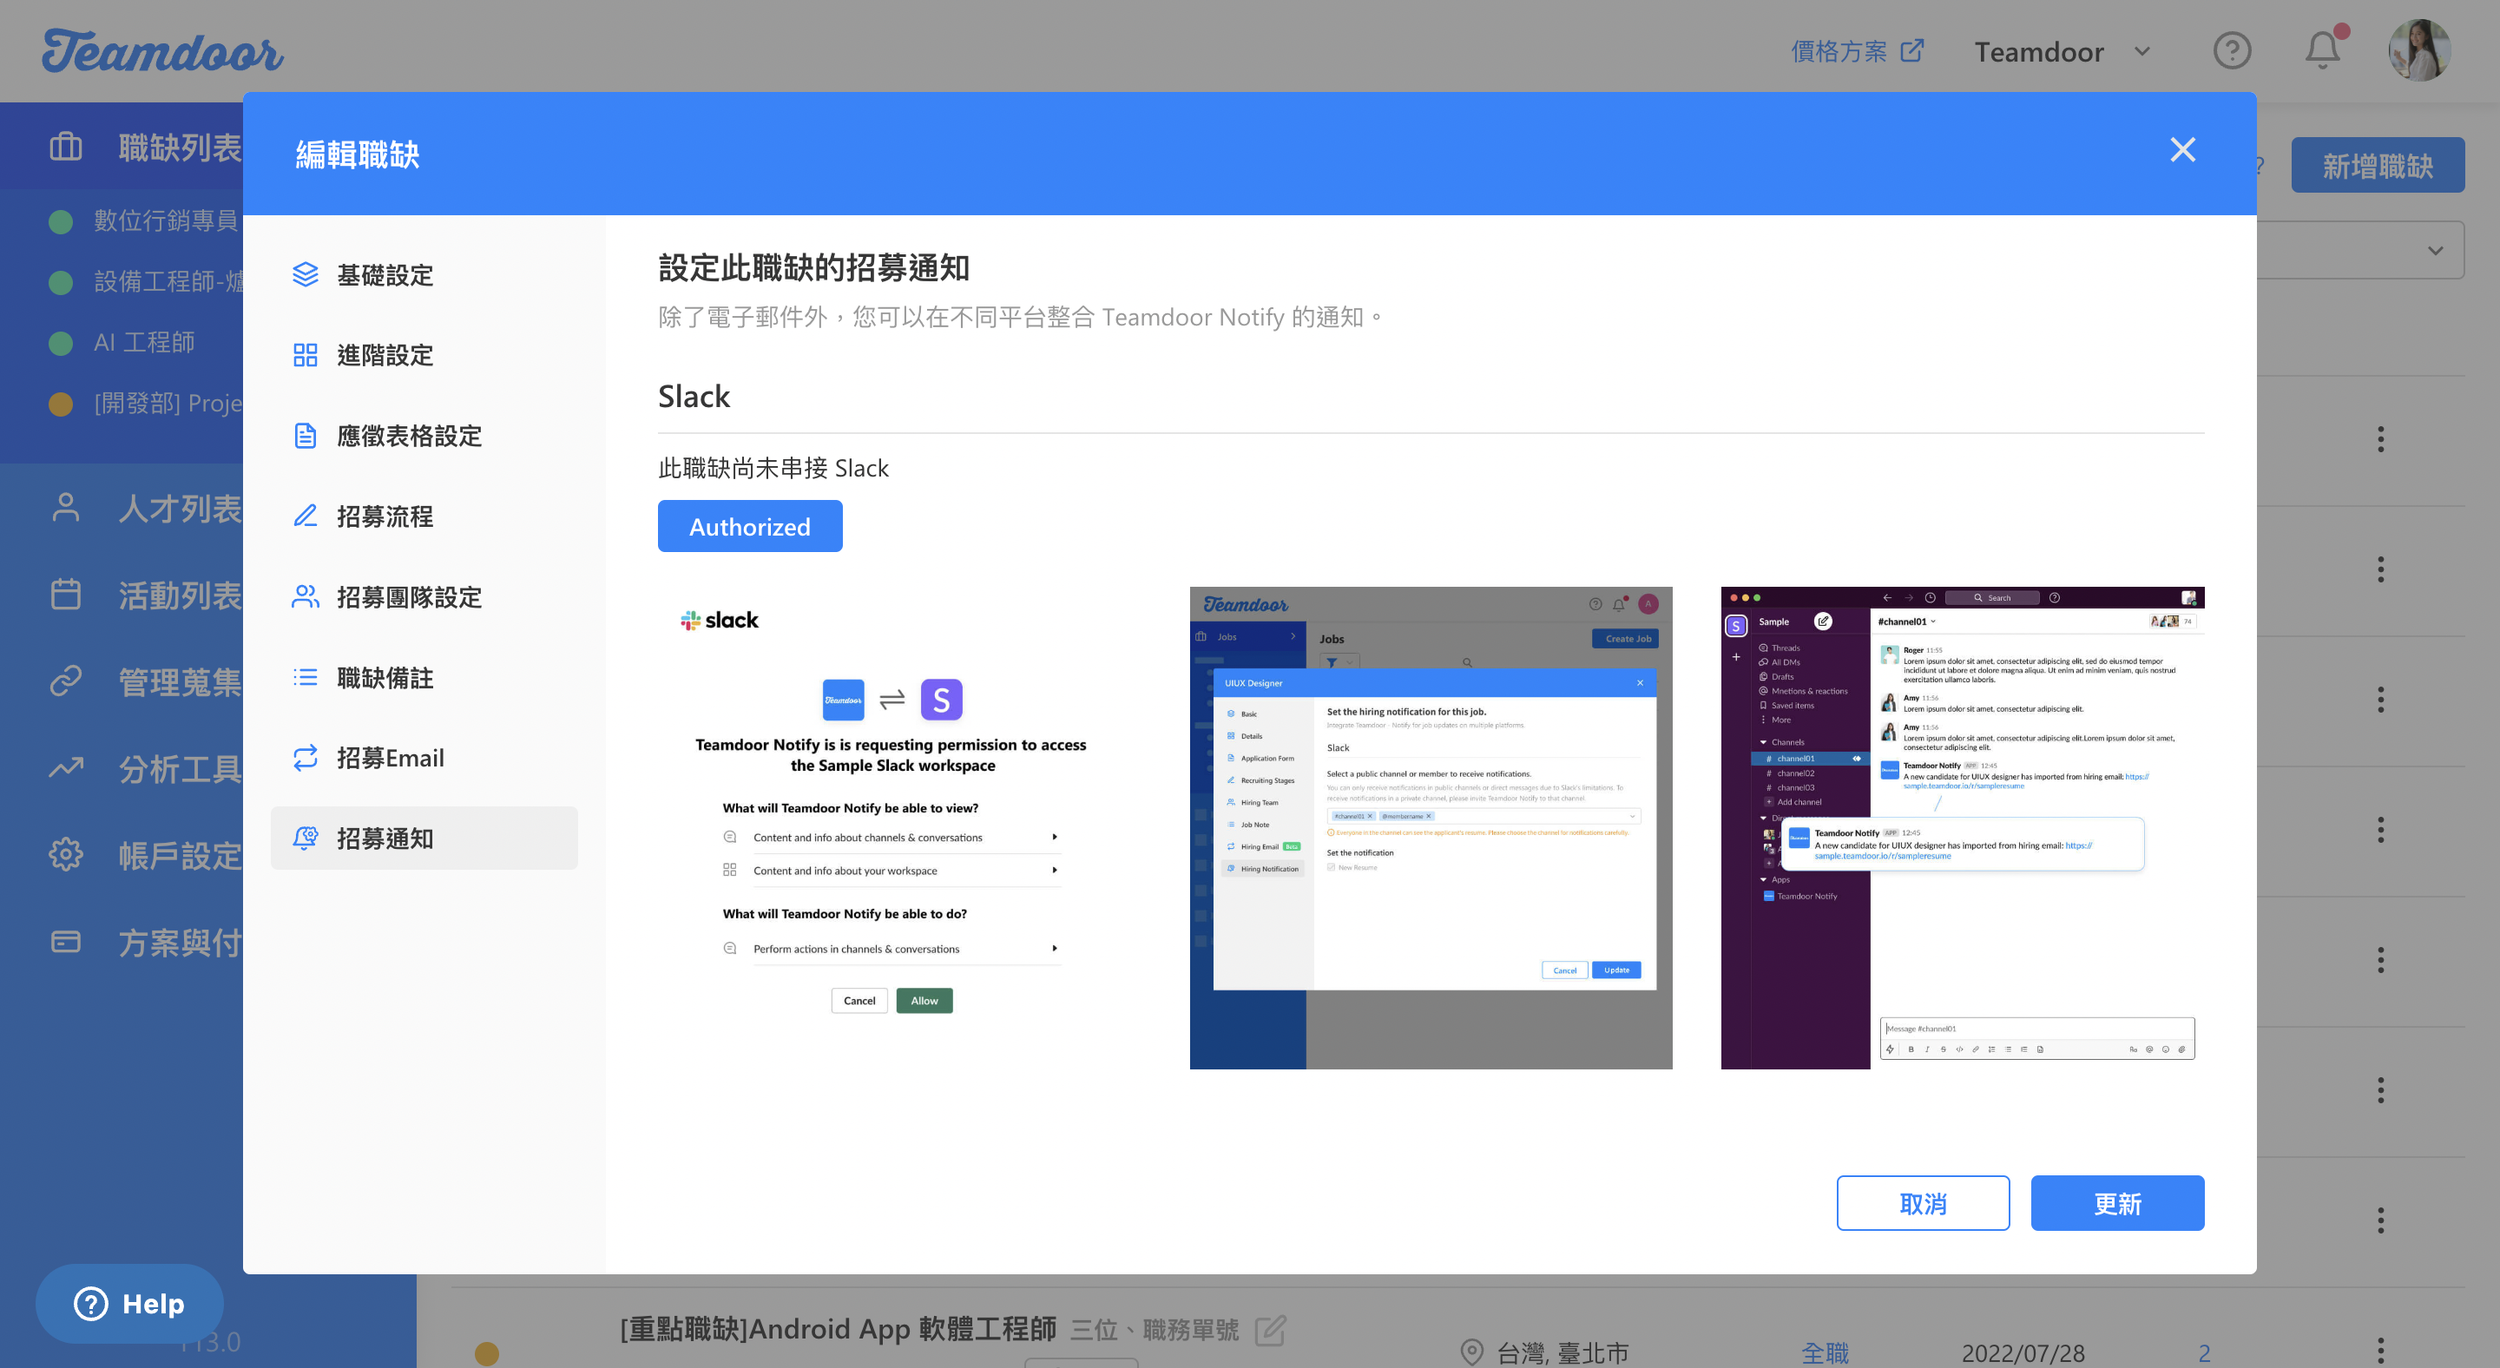Open the 招募團隊設定 tab
The image size is (2500, 1368).
(424, 597)
